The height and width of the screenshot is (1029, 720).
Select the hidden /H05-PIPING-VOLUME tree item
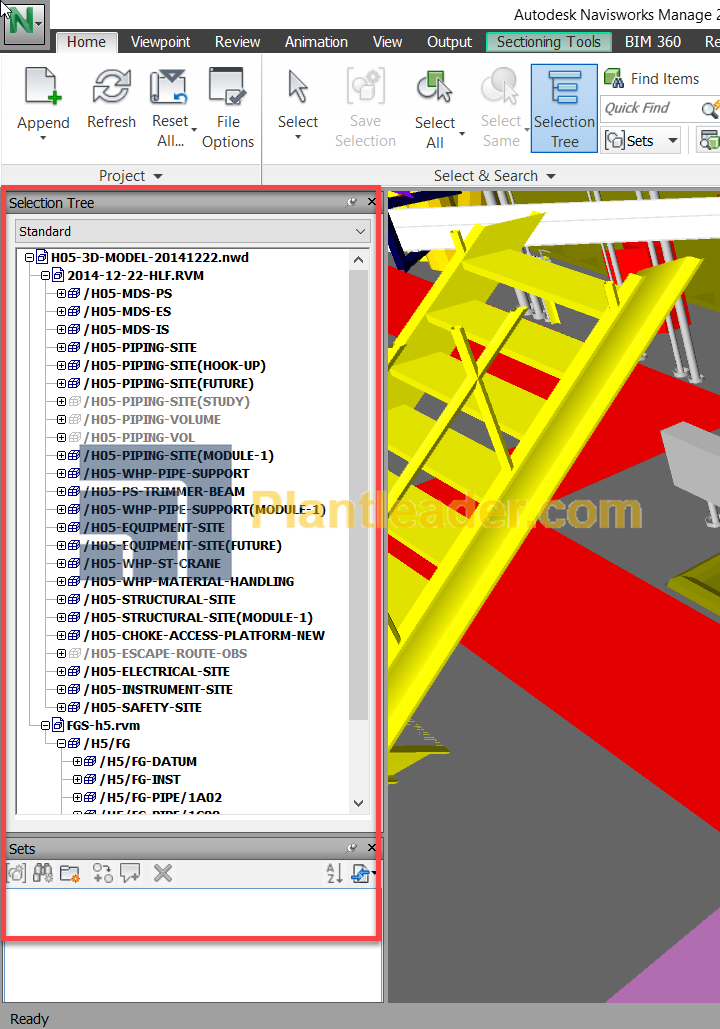[152, 419]
